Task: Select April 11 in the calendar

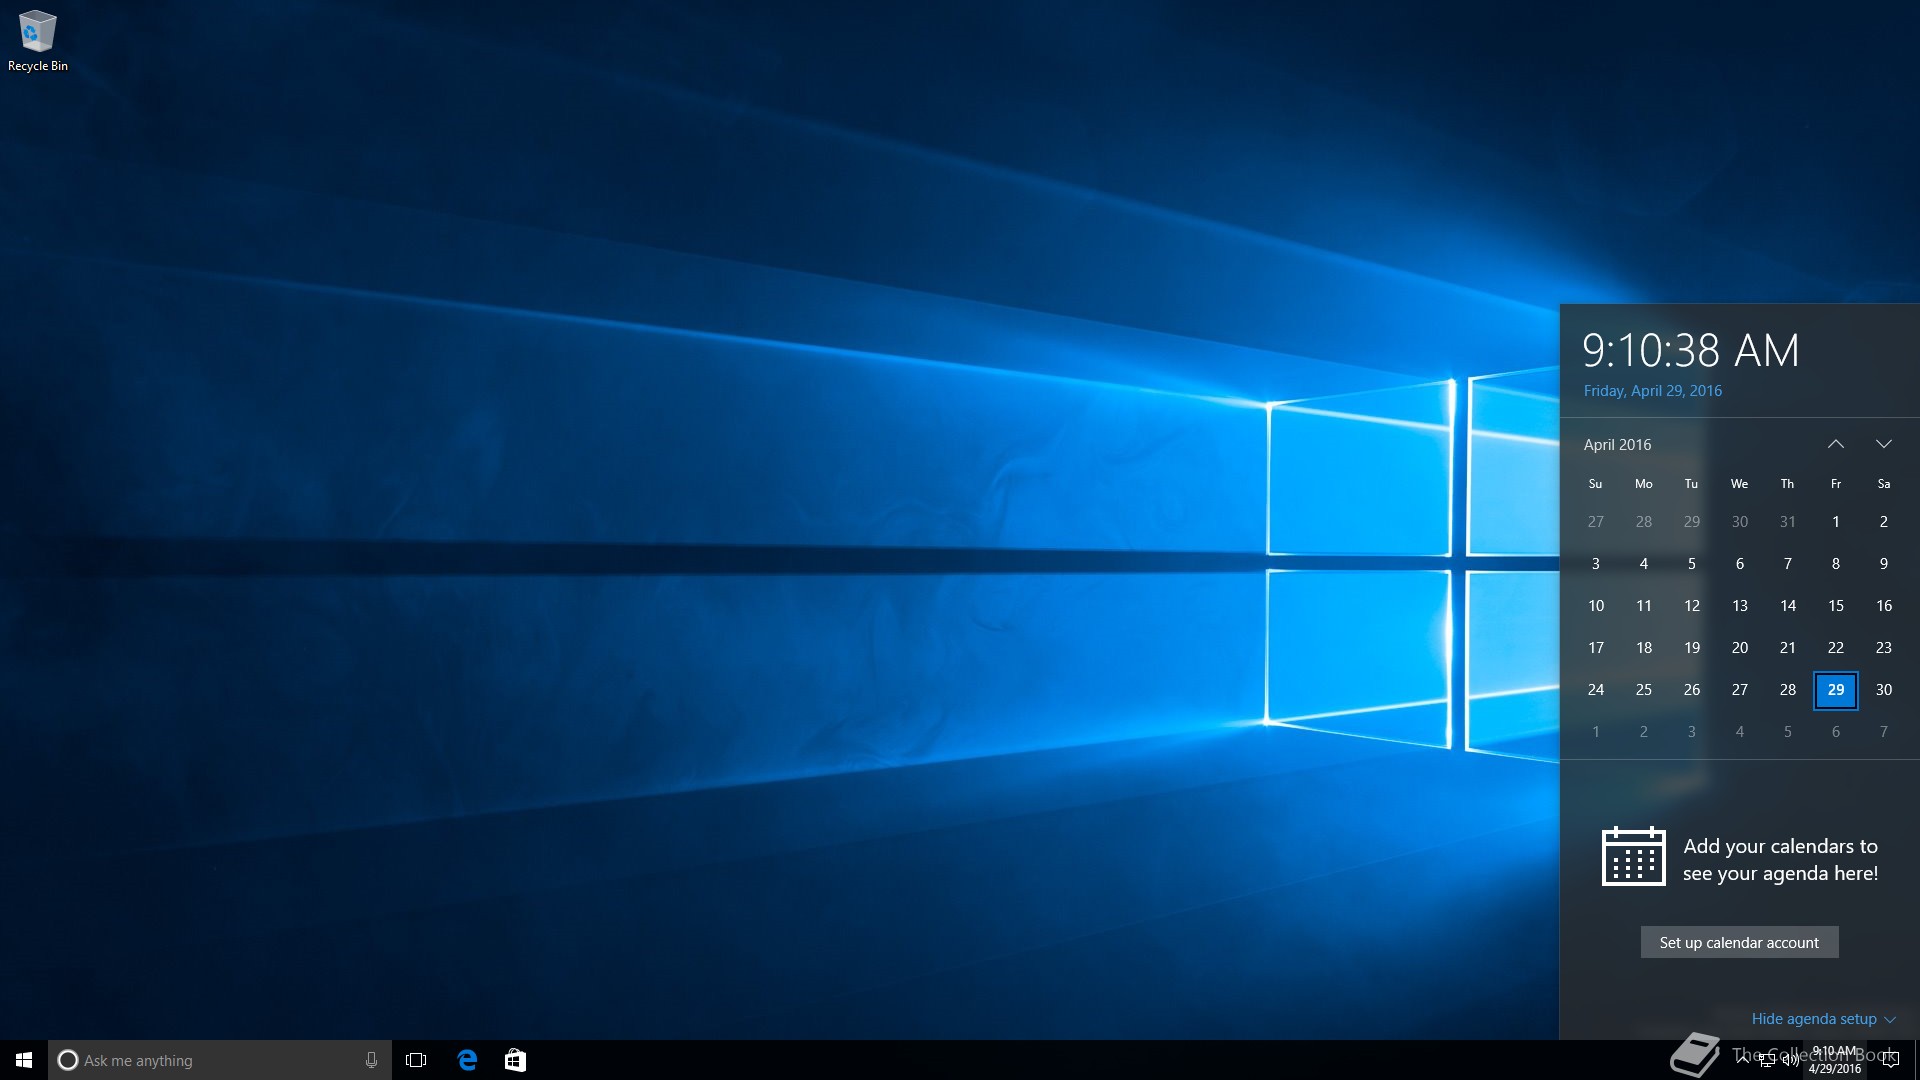Action: point(1644,606)
